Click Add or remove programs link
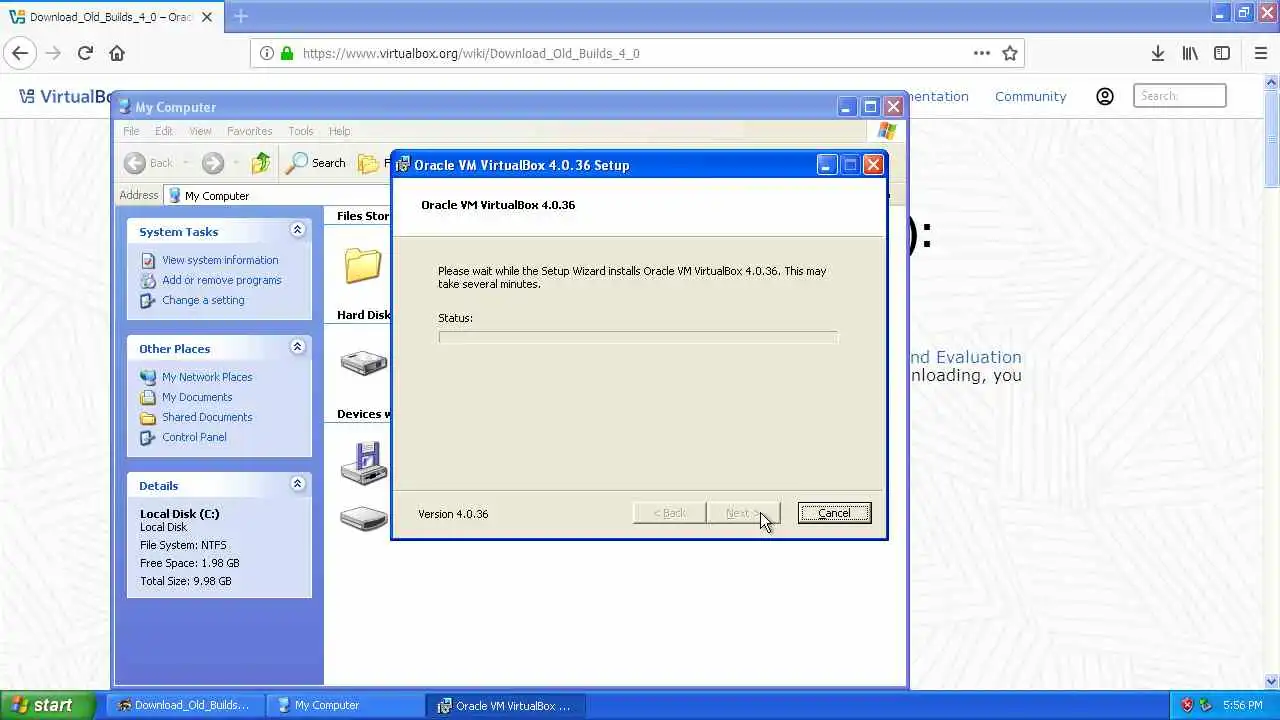Screen dimensions: 1280x720 click(x=221, y=280)
